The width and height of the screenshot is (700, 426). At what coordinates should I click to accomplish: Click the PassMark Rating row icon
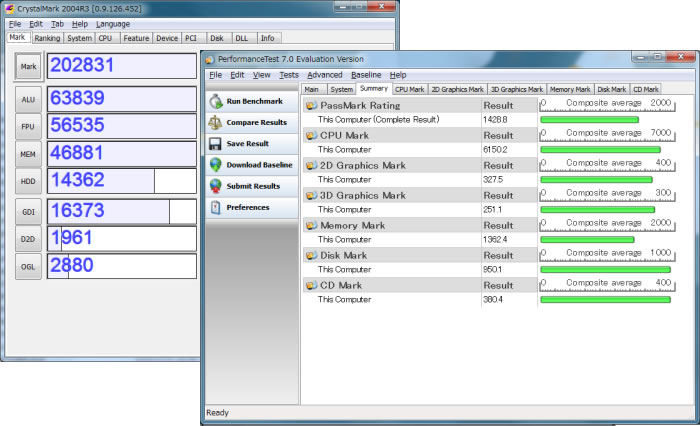tap(311, 105)
